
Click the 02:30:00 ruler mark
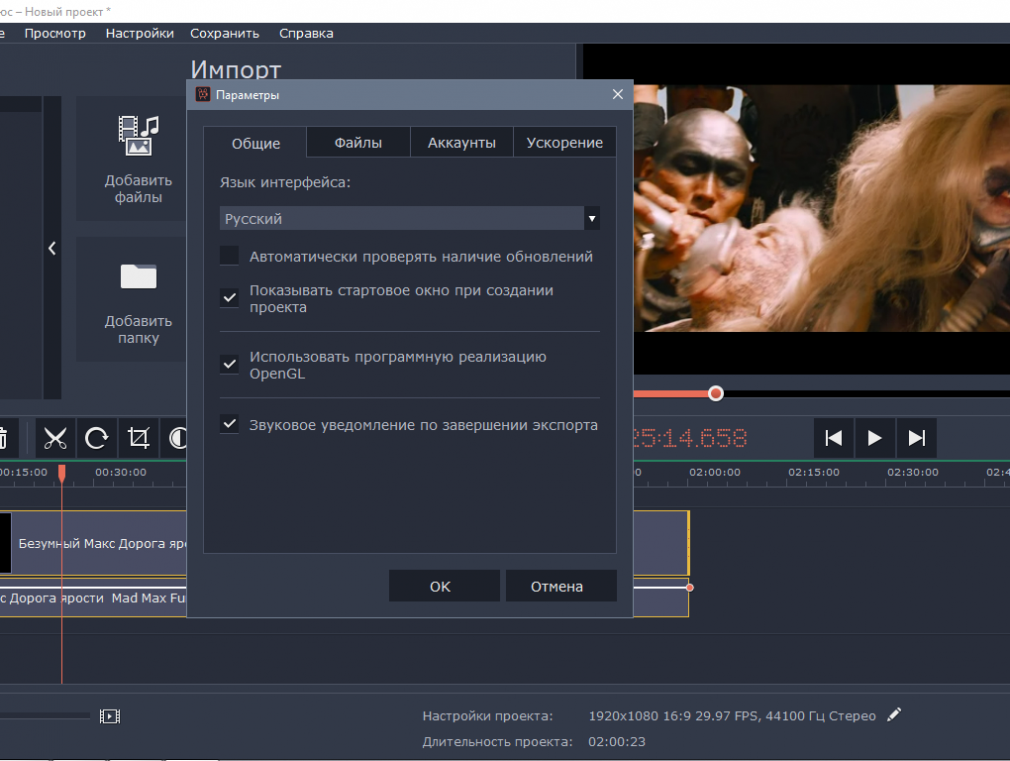click(x=913, y=472)
